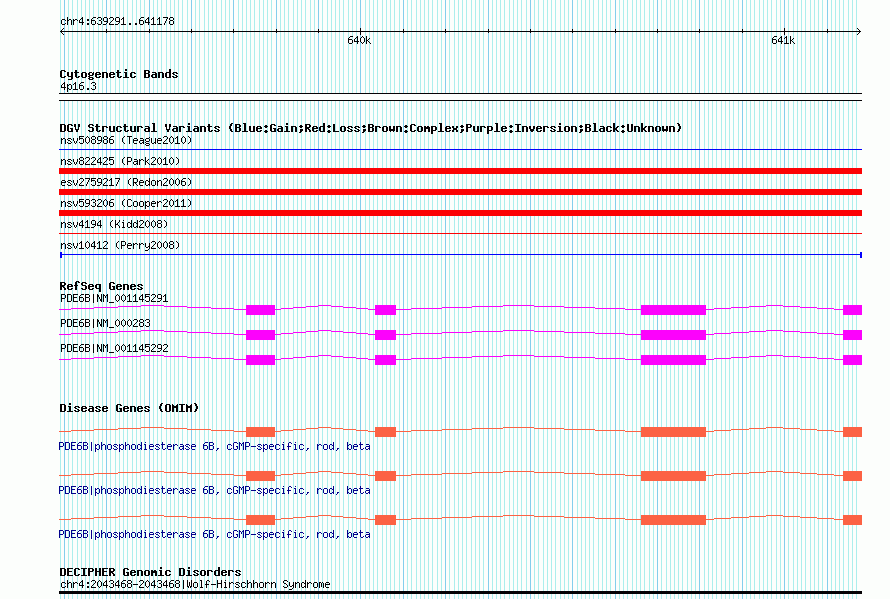Click the nsv593206 (Cooper2011) label
This screenshot has width=890, height=599.
(126, 203)
